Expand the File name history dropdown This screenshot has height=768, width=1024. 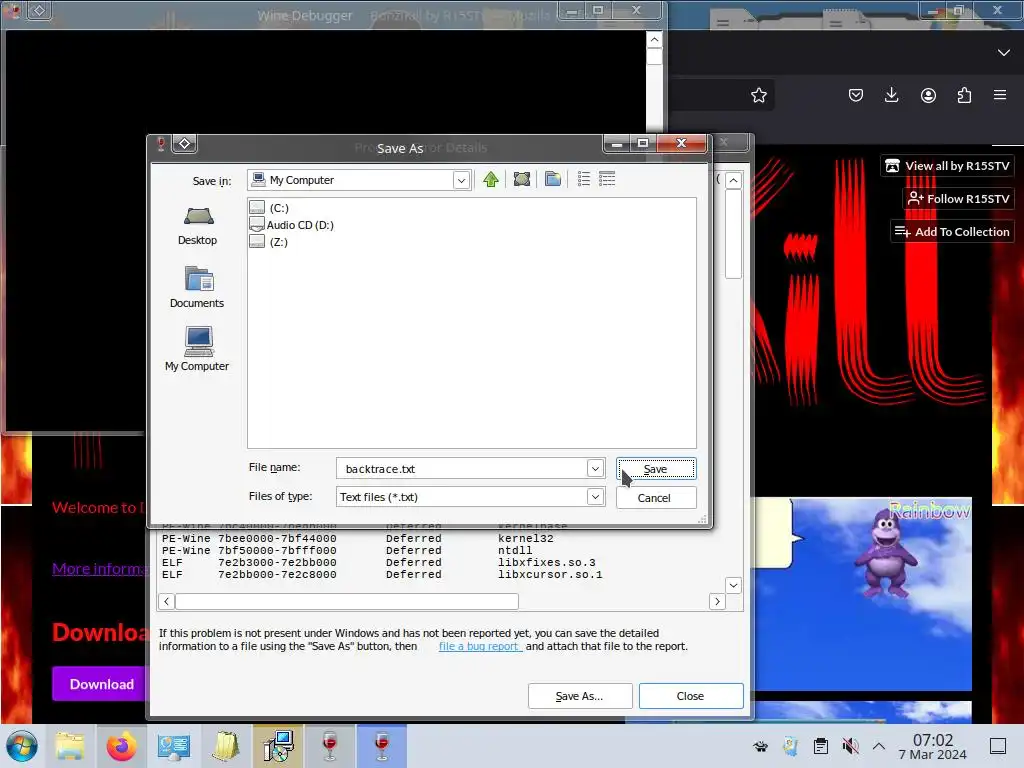tap(595, 468)
